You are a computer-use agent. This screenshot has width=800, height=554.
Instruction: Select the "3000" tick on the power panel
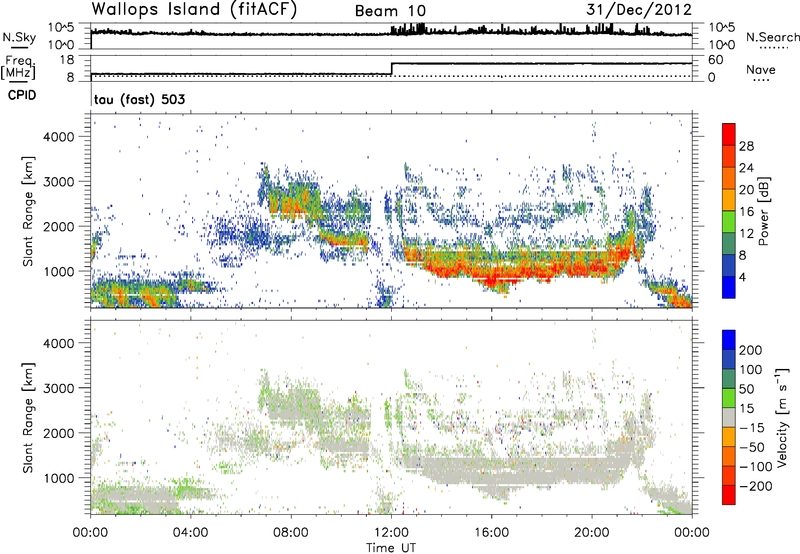coord(59,182)
